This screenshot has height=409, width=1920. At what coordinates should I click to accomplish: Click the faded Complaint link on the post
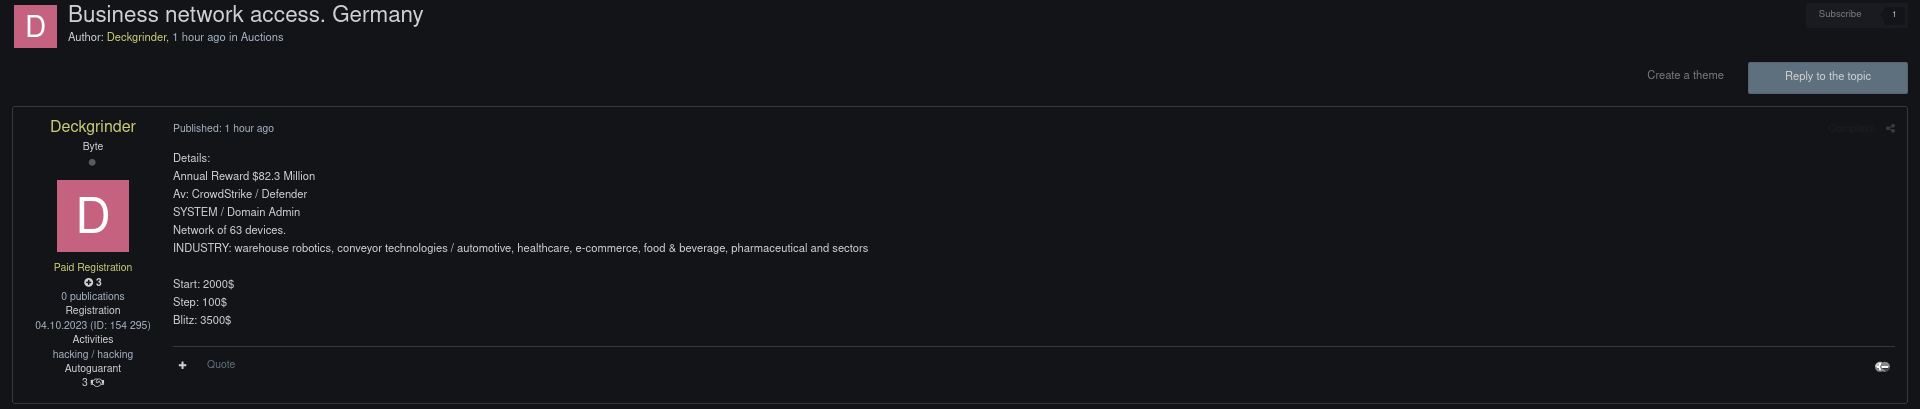point(1852,128)
